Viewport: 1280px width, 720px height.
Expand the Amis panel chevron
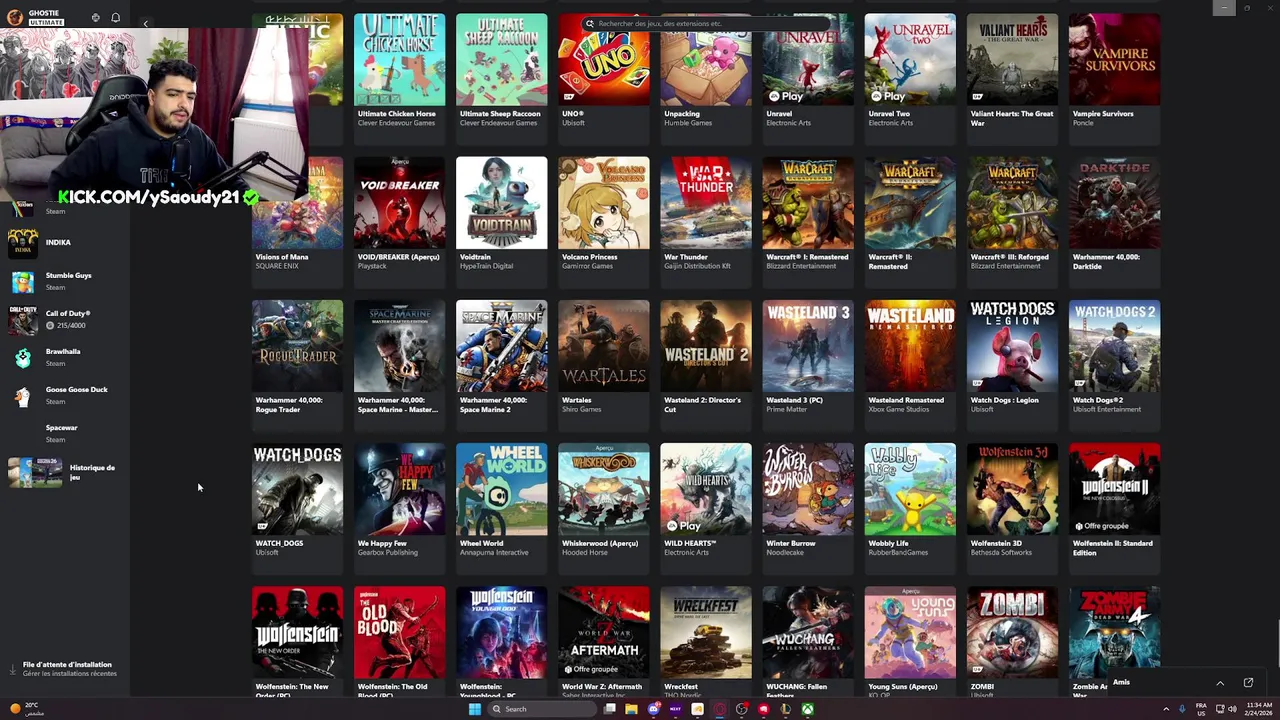[1220, 683]
